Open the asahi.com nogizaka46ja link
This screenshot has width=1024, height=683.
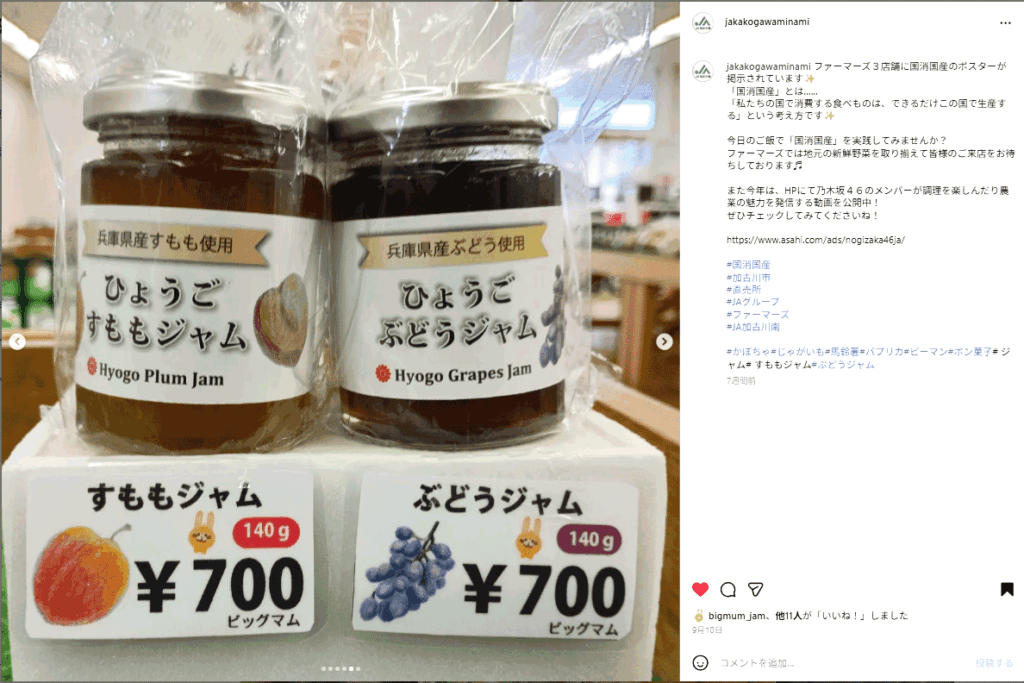point(816,240)
